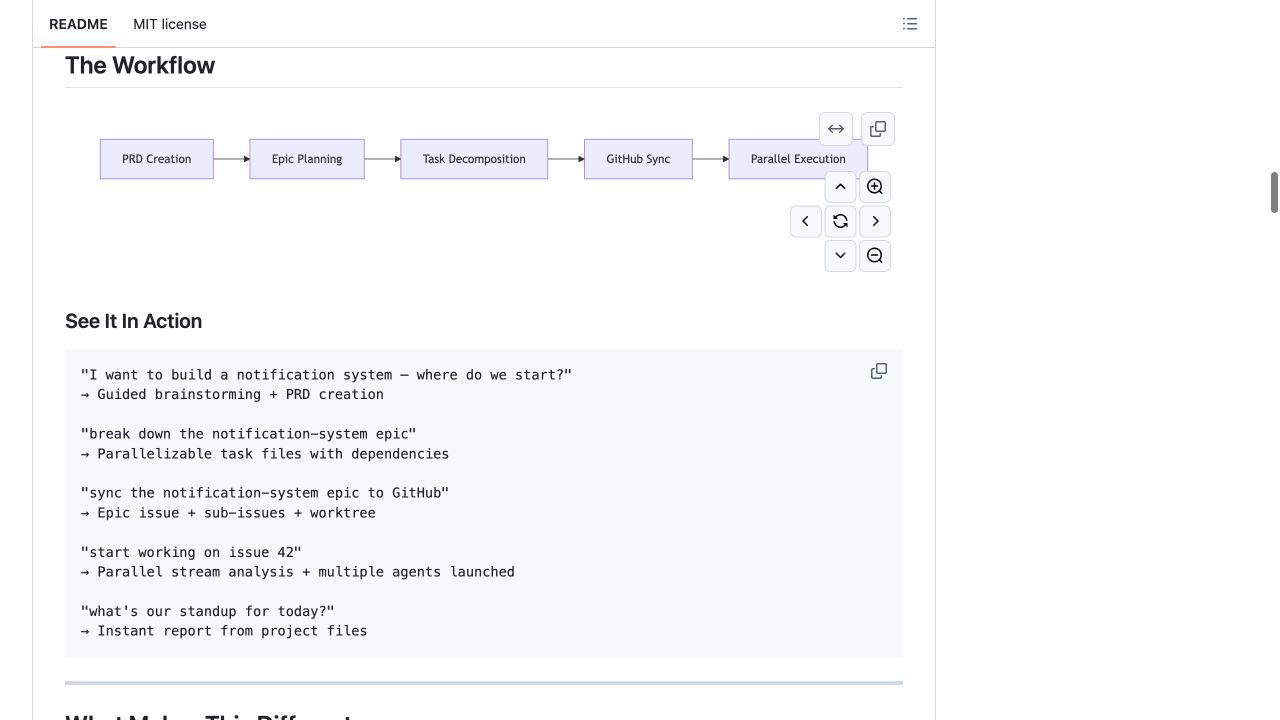Click "Parallel stream analysis + multiple agents launched"
Image resolution: width=1280 pixels, height=720 pixels.
pos(298,572)
